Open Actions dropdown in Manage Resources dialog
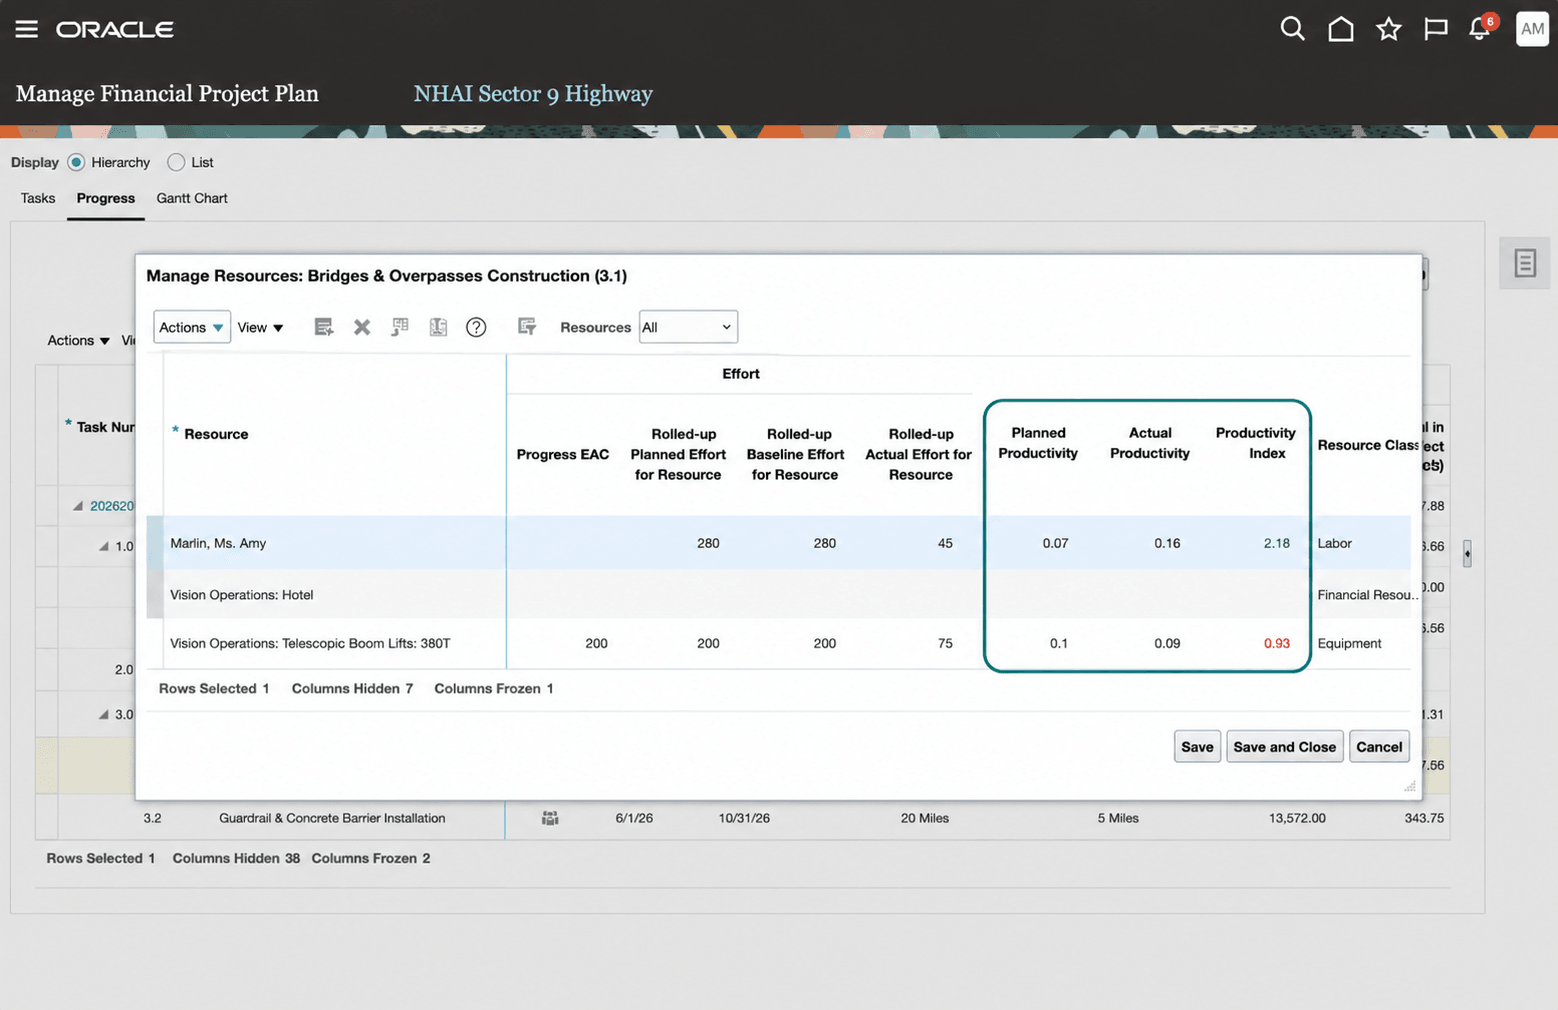 click(192, 327)
